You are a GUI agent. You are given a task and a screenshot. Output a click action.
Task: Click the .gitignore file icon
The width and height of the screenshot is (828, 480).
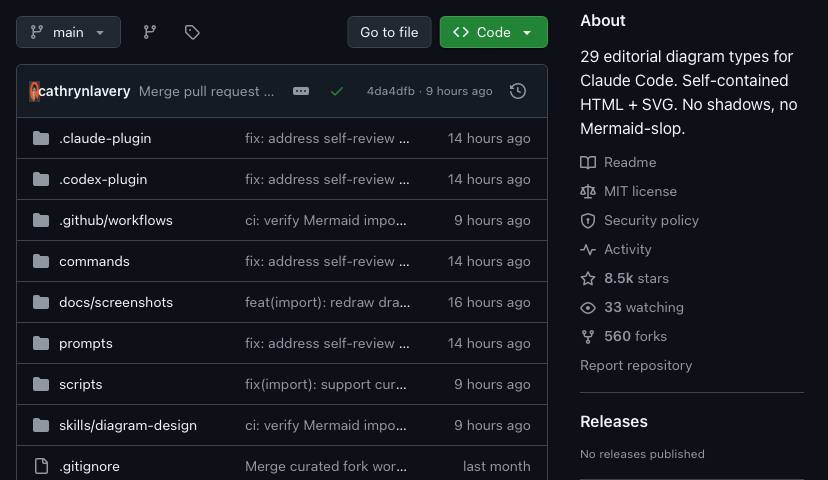[41, 466]
